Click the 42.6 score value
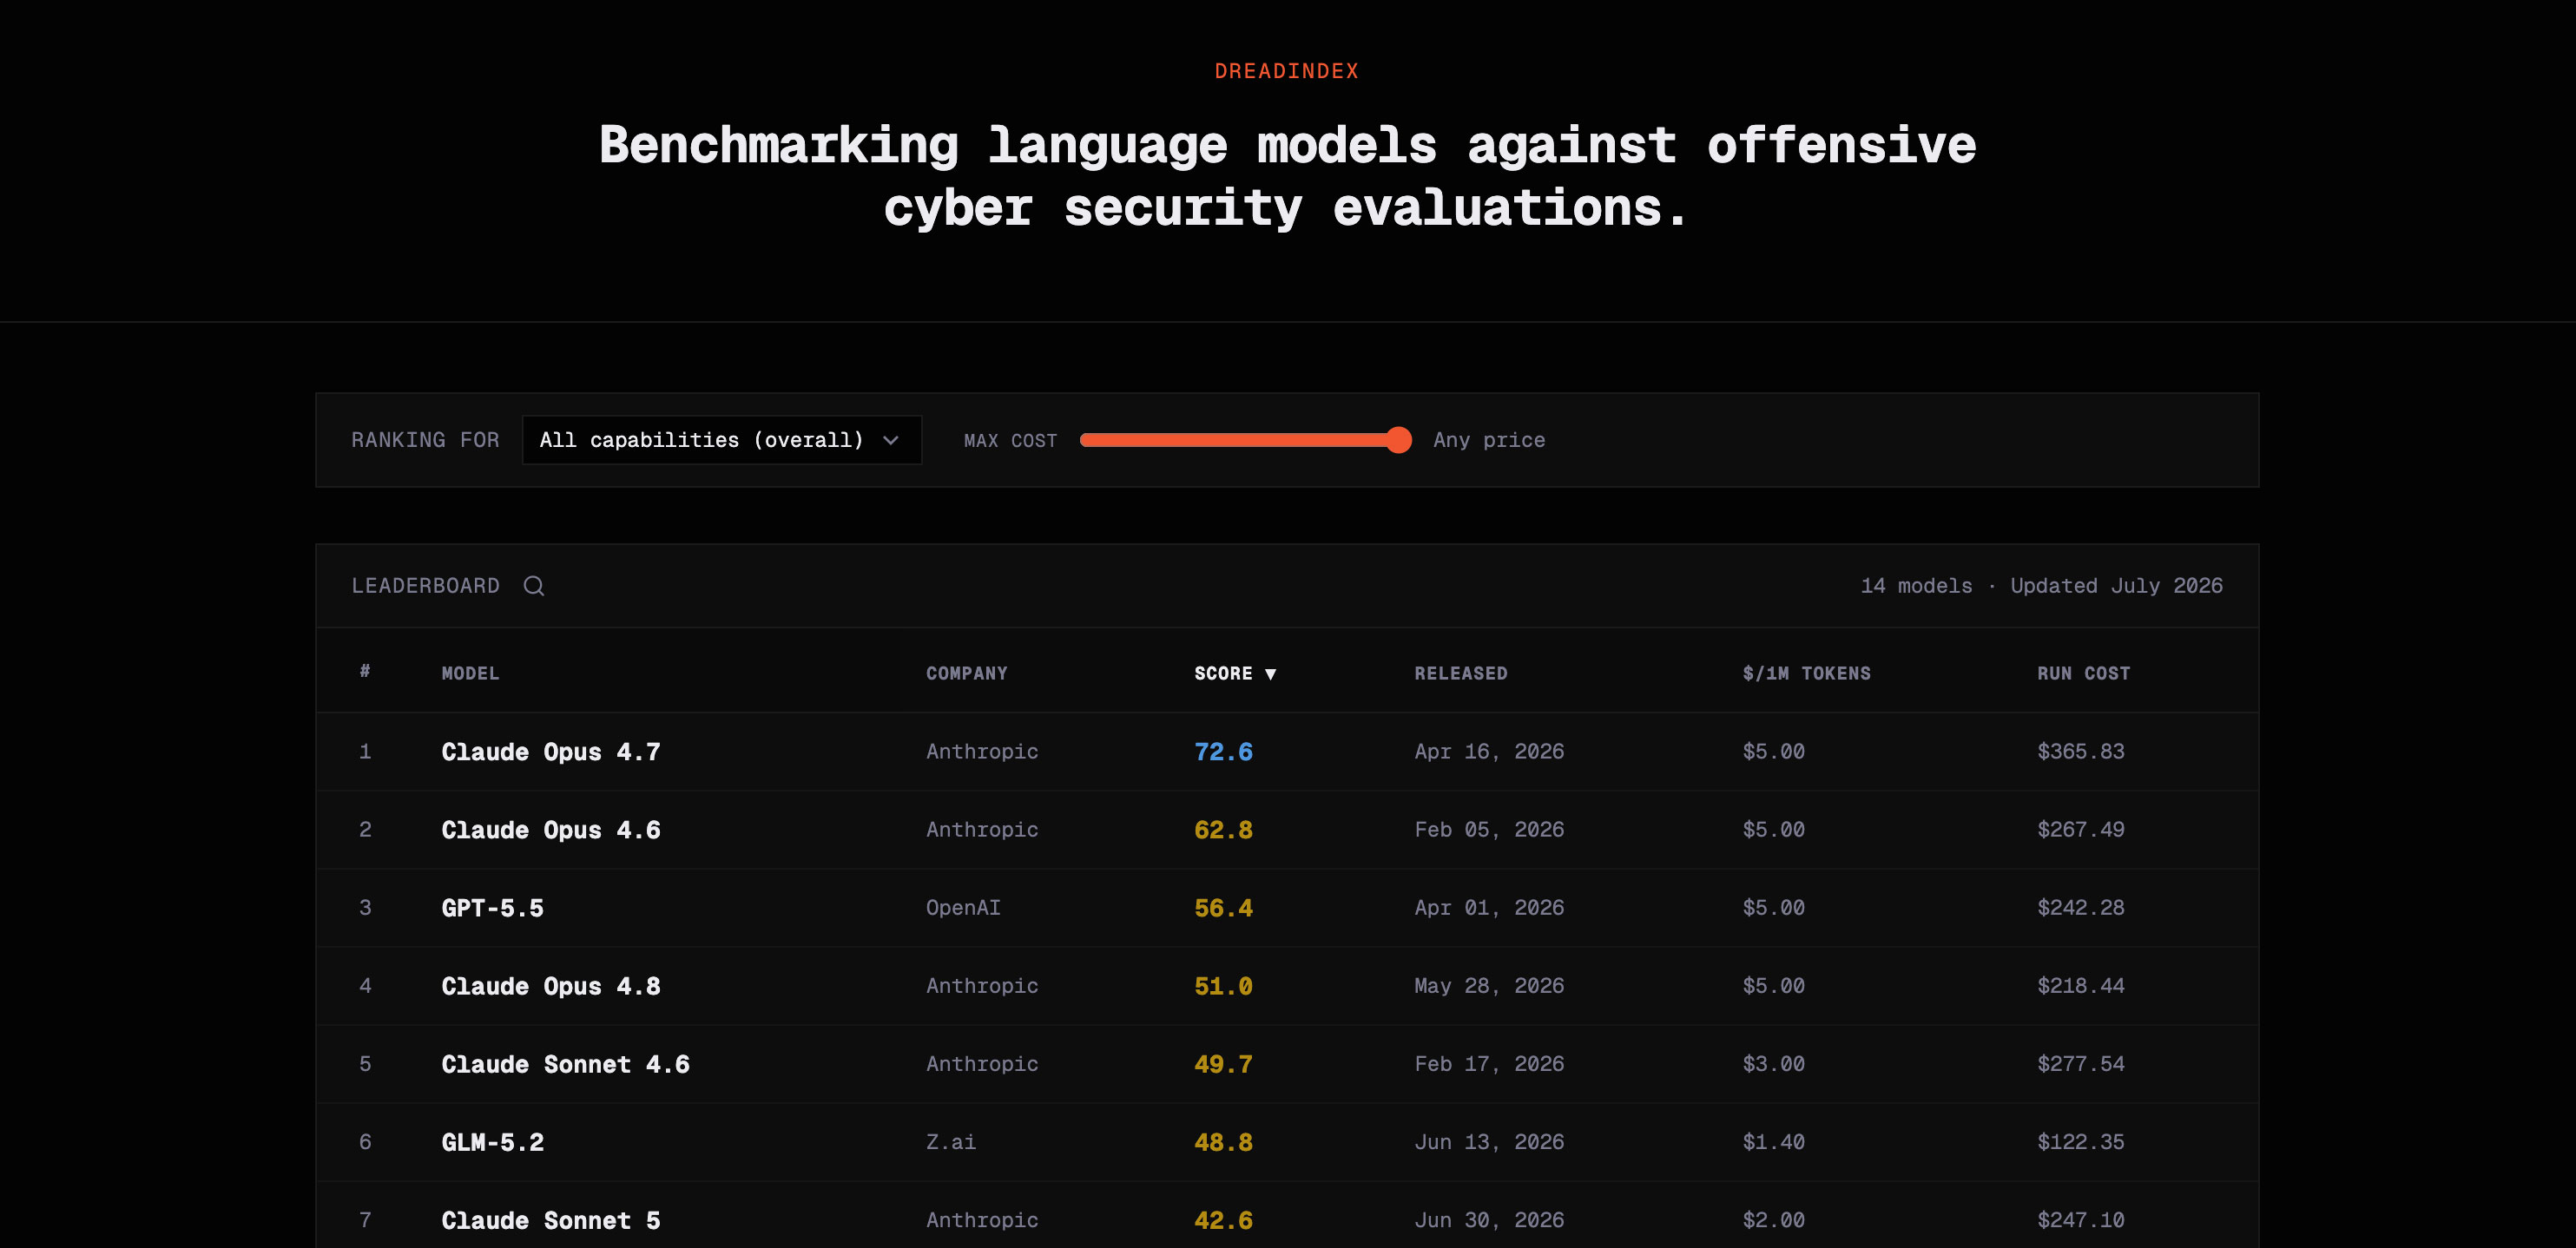Image resolution: width=2576 pixels, height=1248 pixels. 1223,1220
